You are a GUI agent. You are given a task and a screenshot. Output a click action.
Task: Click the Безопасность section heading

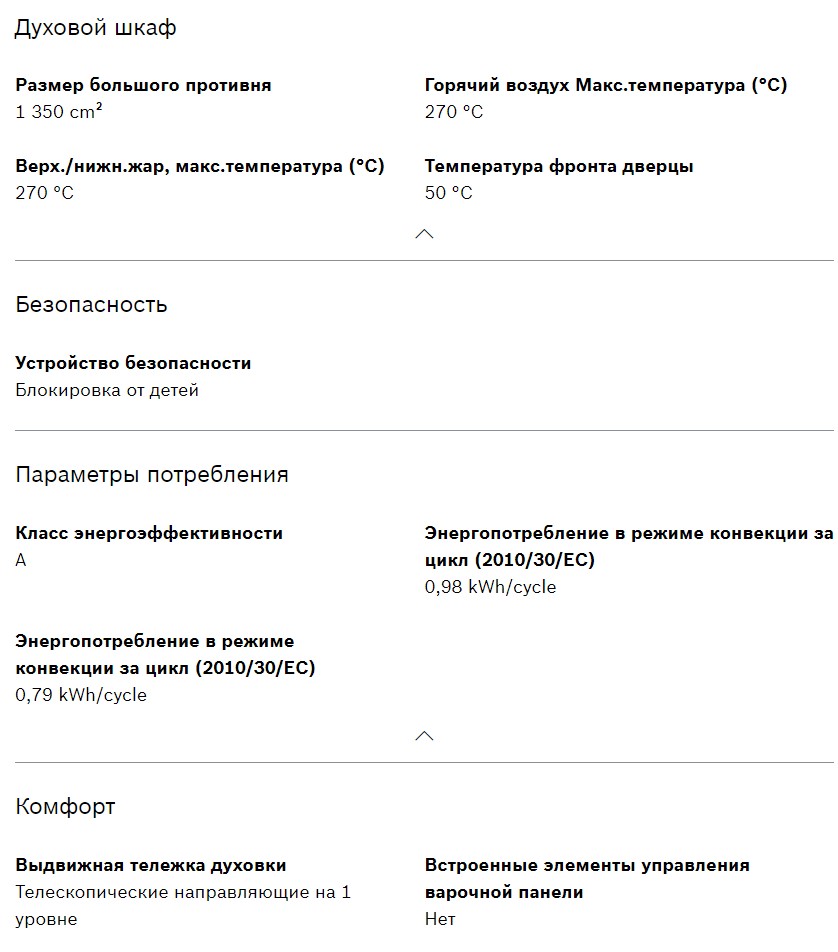click(91, 305)
